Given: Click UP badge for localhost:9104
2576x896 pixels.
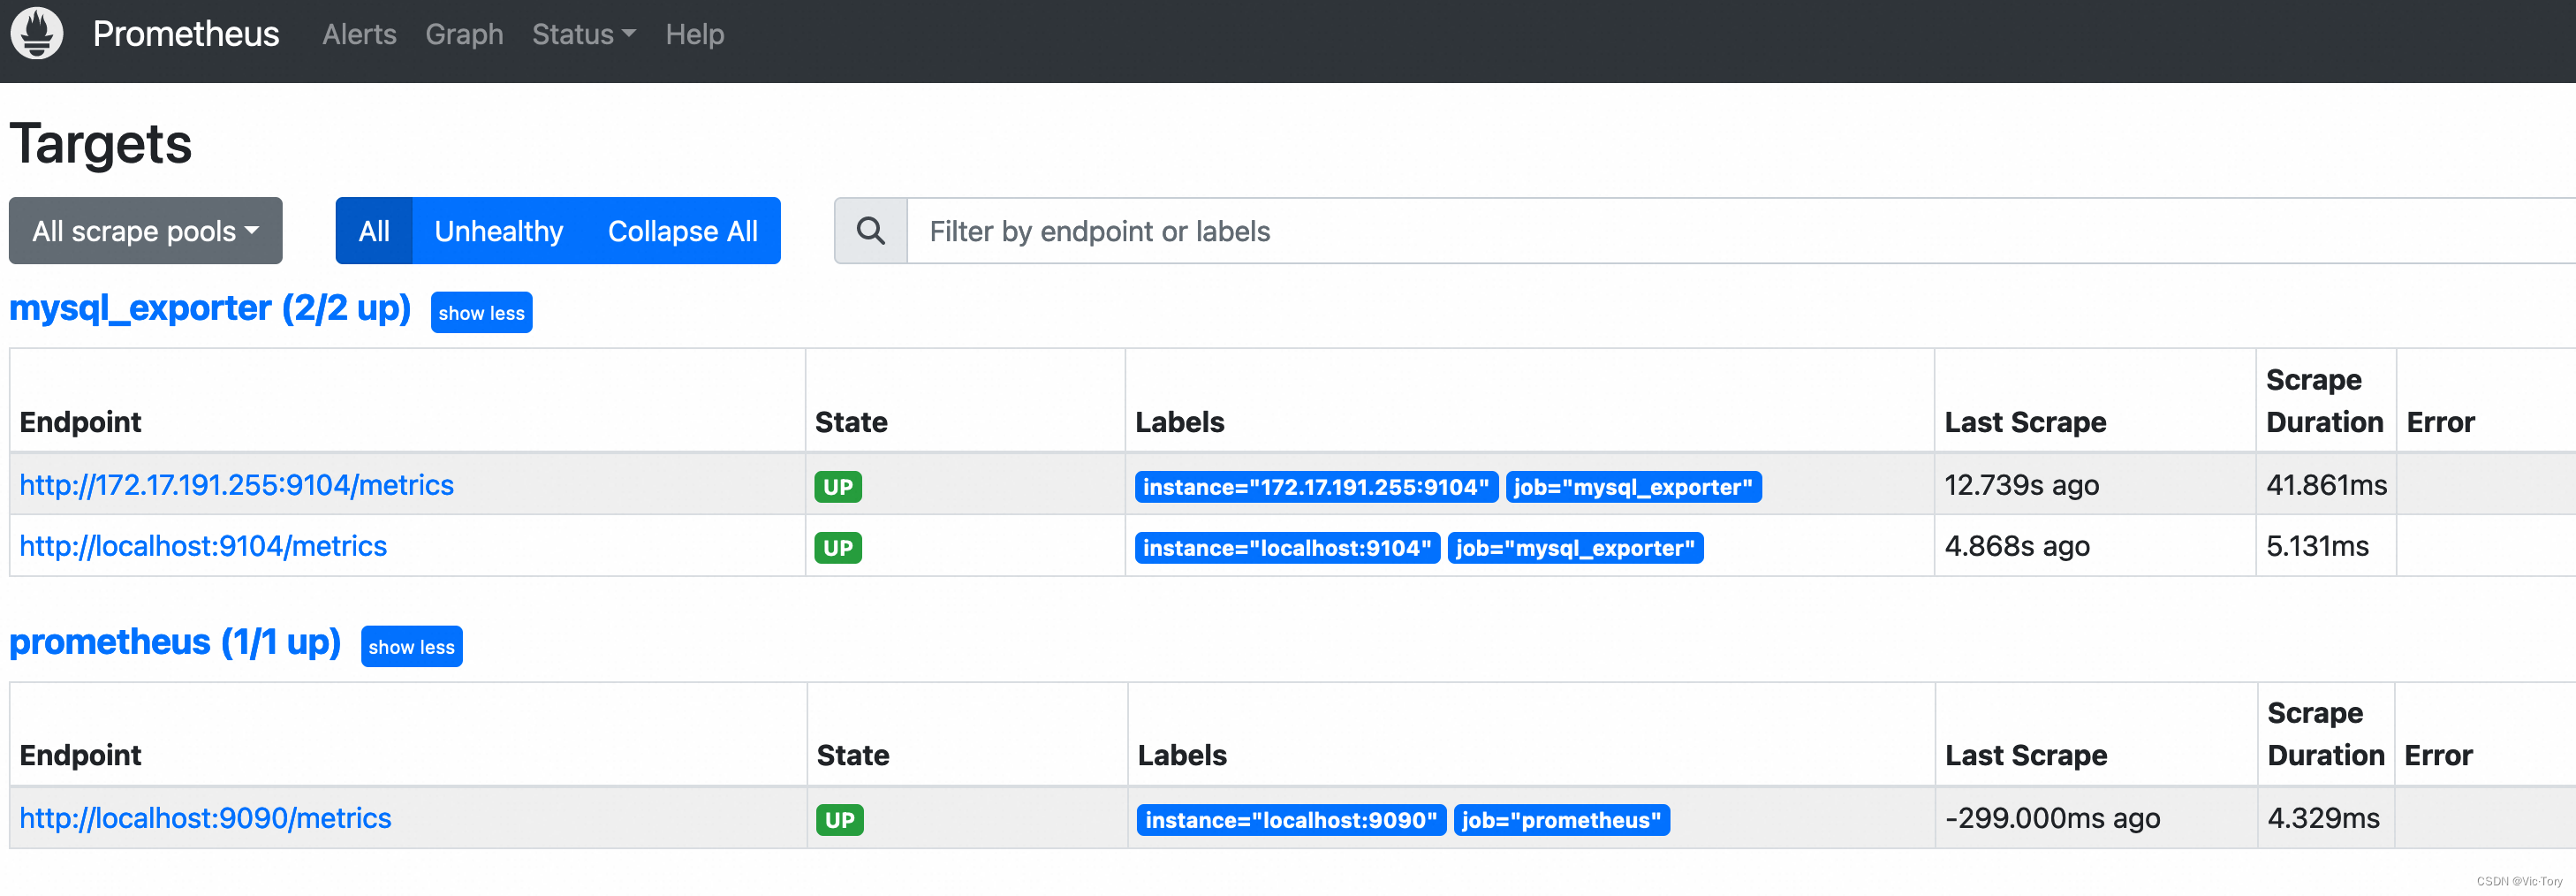Looking at the screenshot, I should click(x=838, y=548).
